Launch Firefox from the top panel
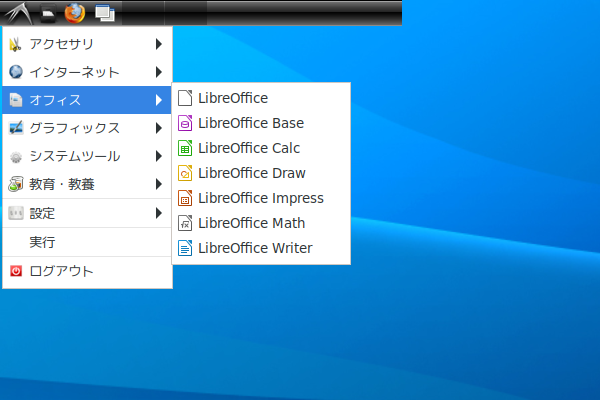The width and height of the screenshot is (600, 400). click(75, 13)
